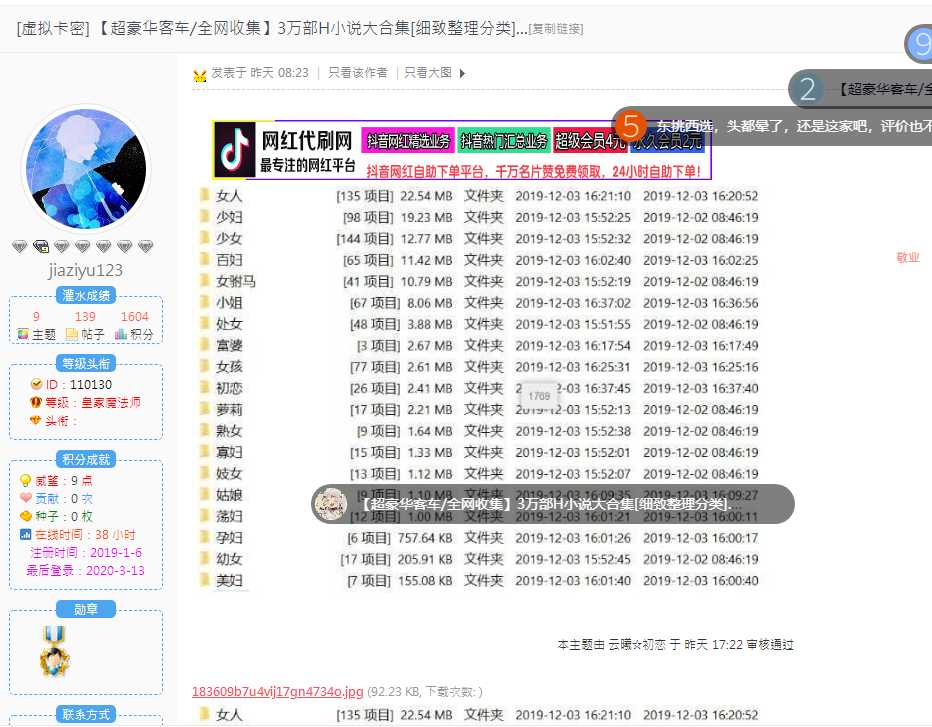Viewport: 932px width, 727px height.
Task: Click the 最后登录：2020-3-13 line
Action: (86, 570)
